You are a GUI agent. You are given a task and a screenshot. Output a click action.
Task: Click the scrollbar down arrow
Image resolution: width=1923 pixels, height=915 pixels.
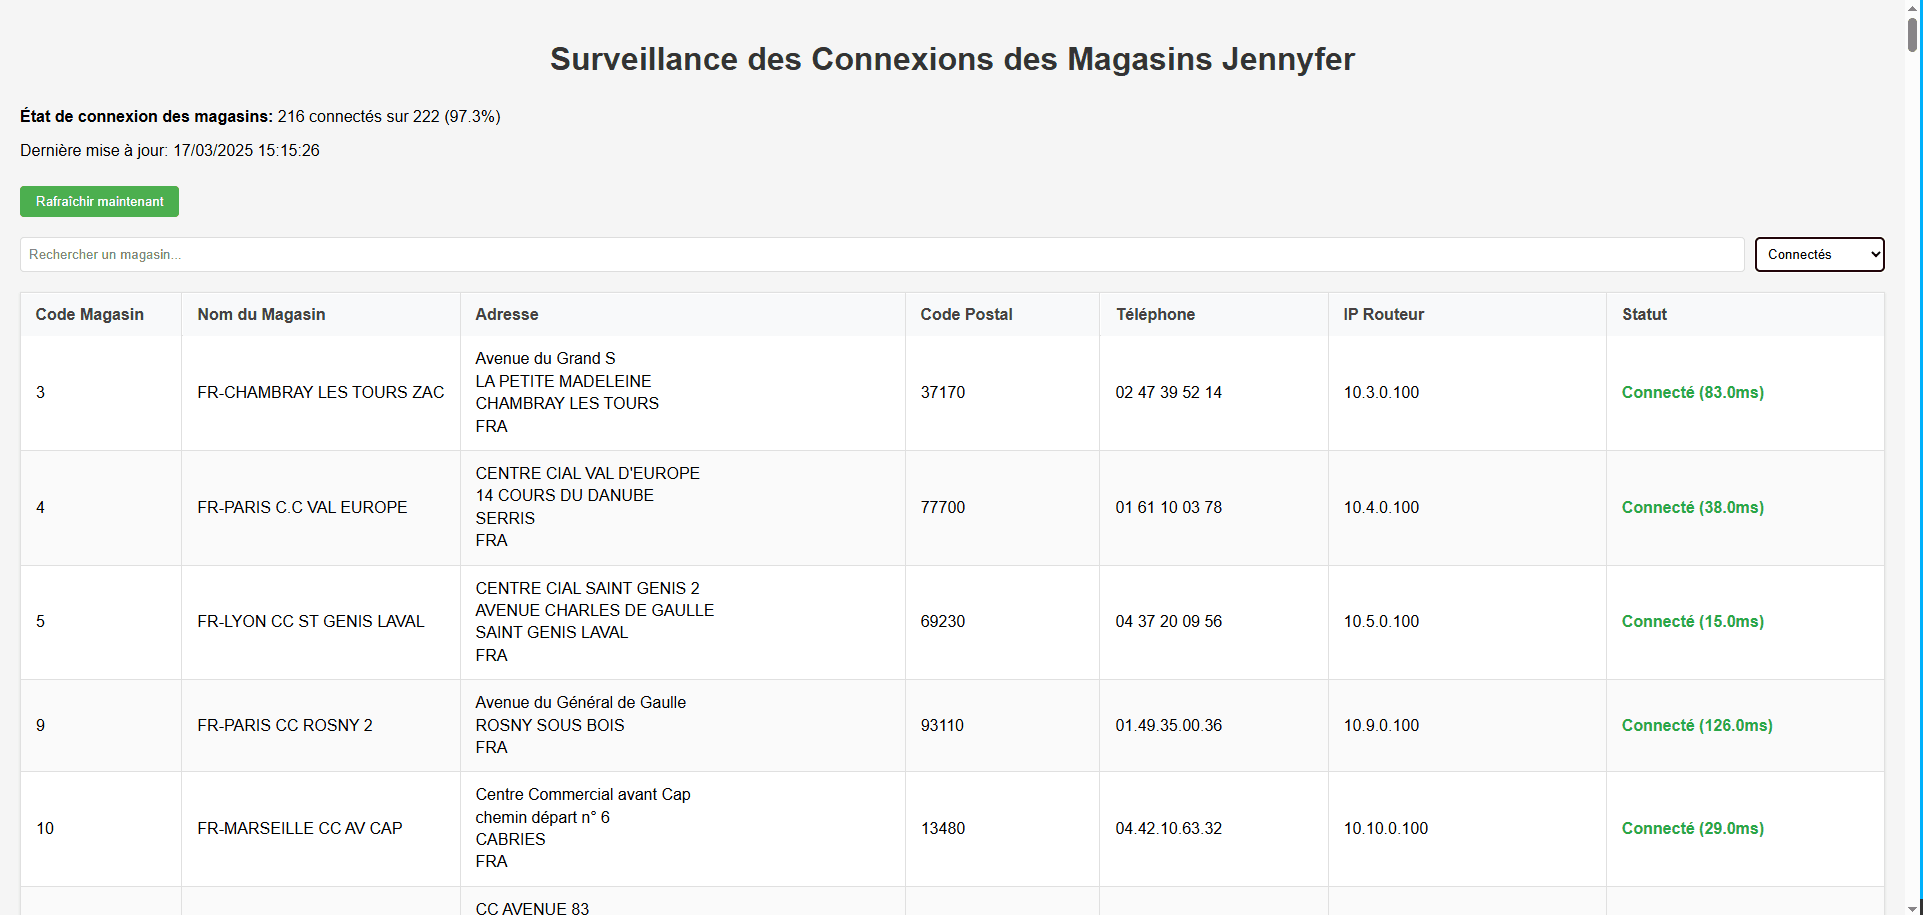coord(1913,908)
